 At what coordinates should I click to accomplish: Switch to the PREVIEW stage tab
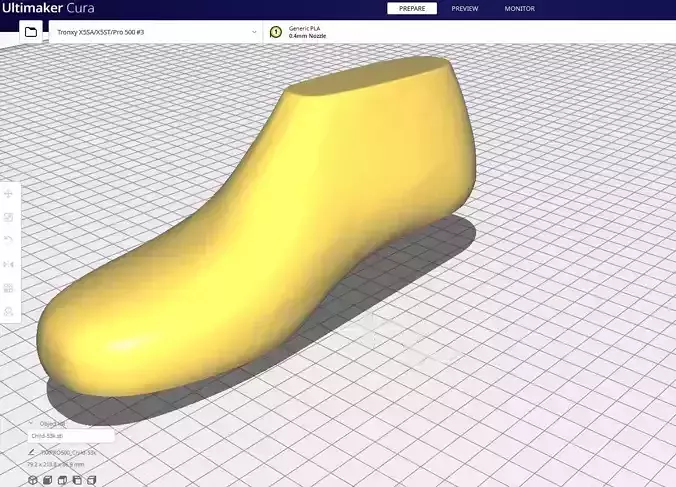click(x=465, y=9)
